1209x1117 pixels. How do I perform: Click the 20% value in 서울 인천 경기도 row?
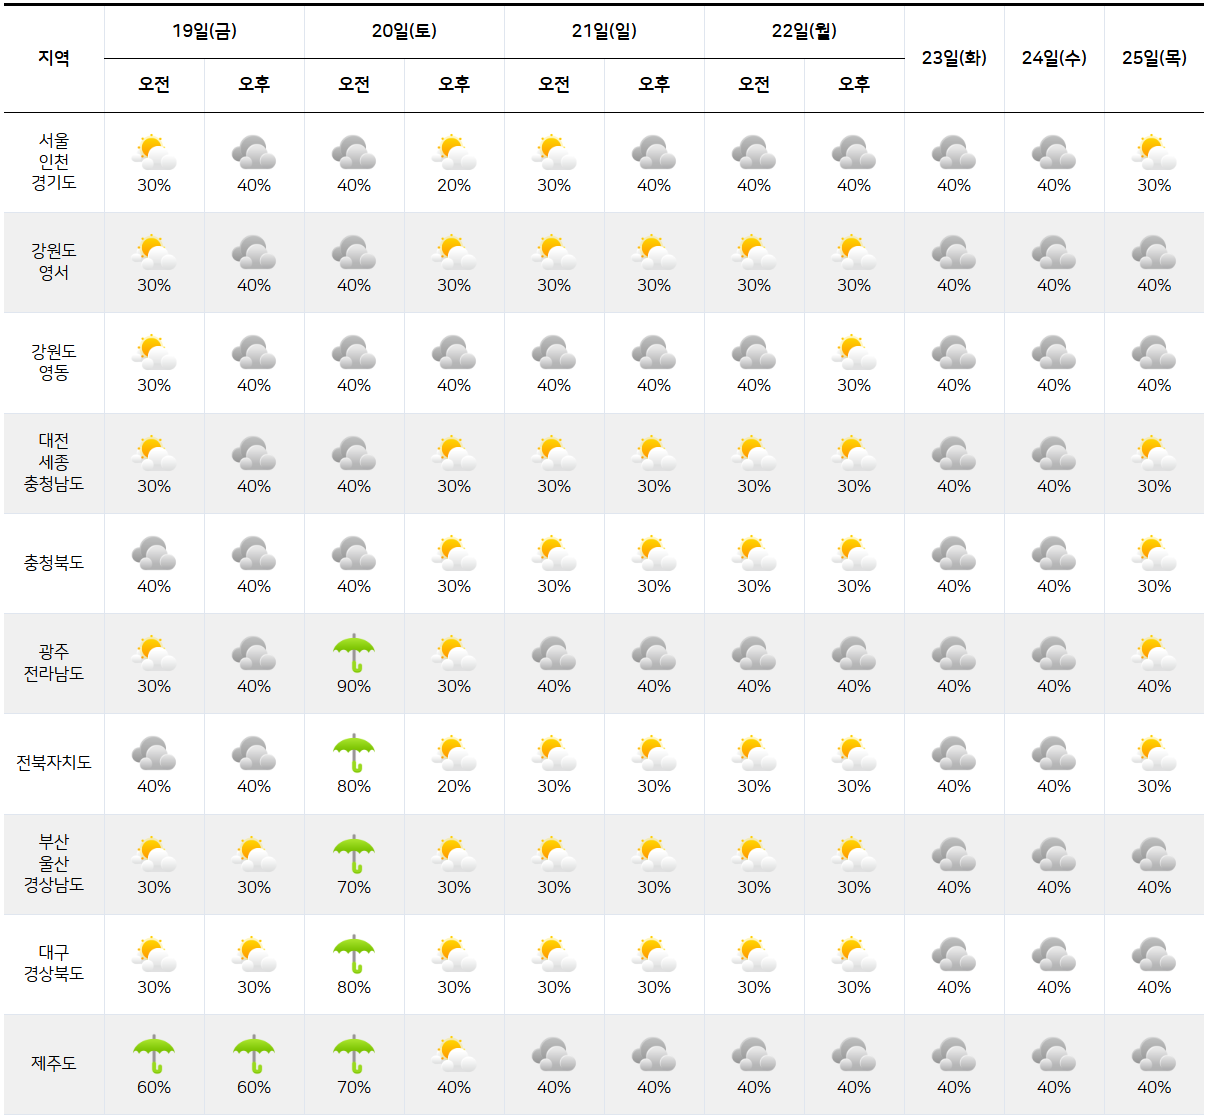[454, 185]
